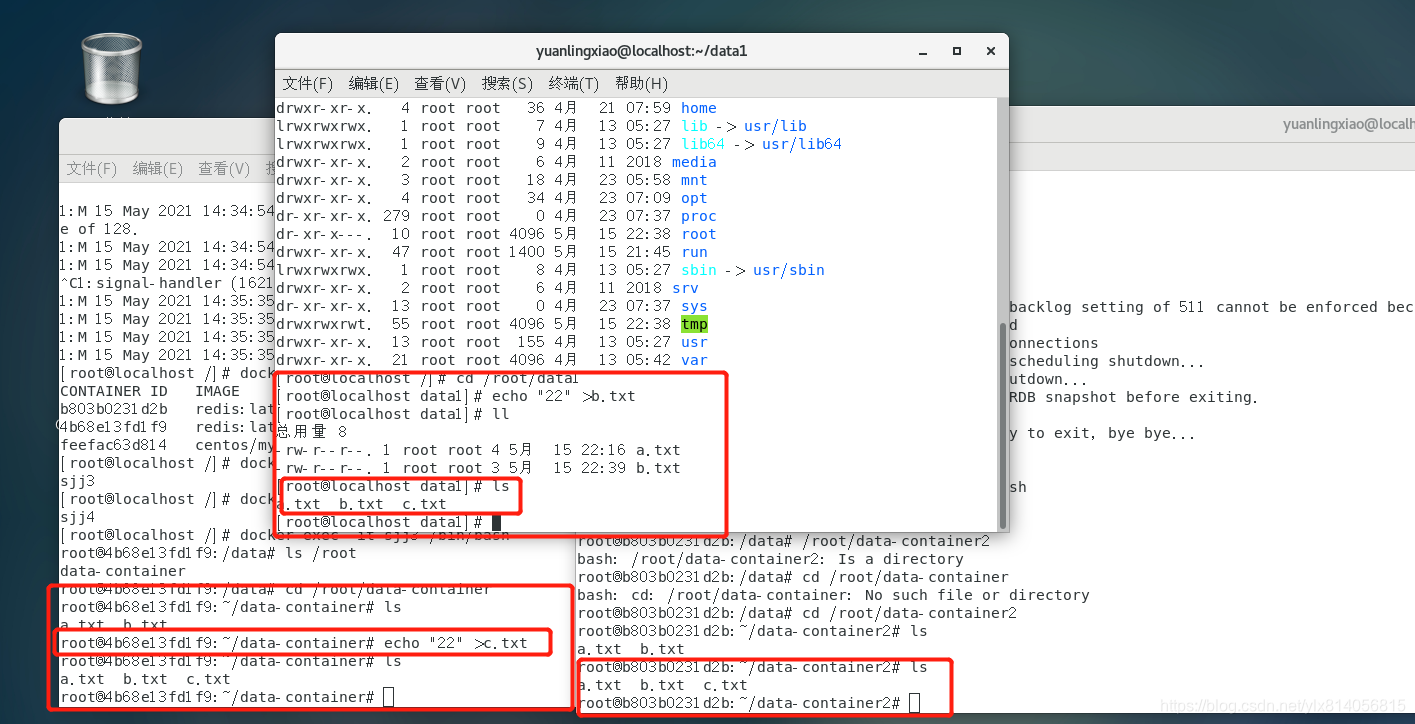Select the 'srv' directory entry
The width and height of the screenshot is (1415, 724).
click(x=685, y=288)
